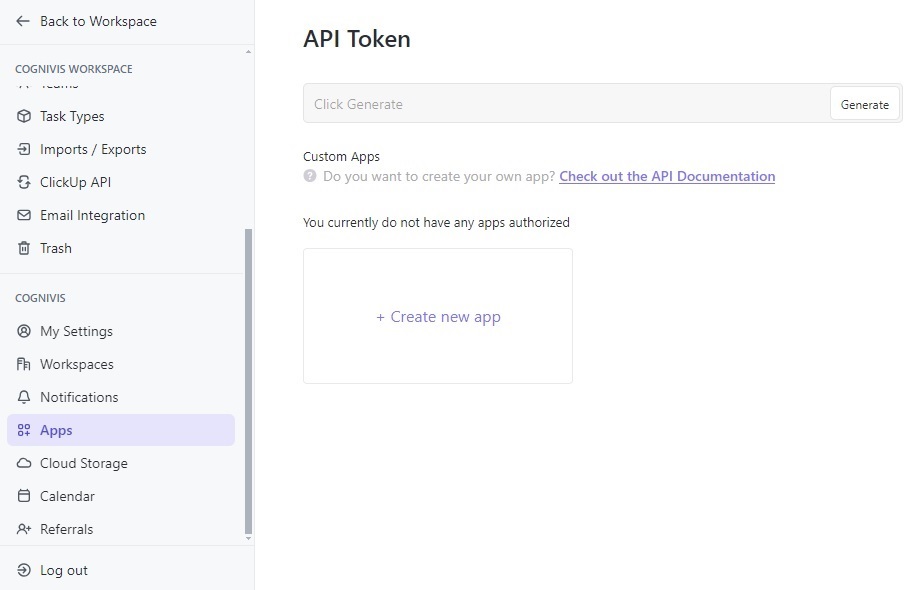Open Workspaces settings page
The width and height of the screenshot is (921, 590).
pyautogui.click(x=76, y=364)
